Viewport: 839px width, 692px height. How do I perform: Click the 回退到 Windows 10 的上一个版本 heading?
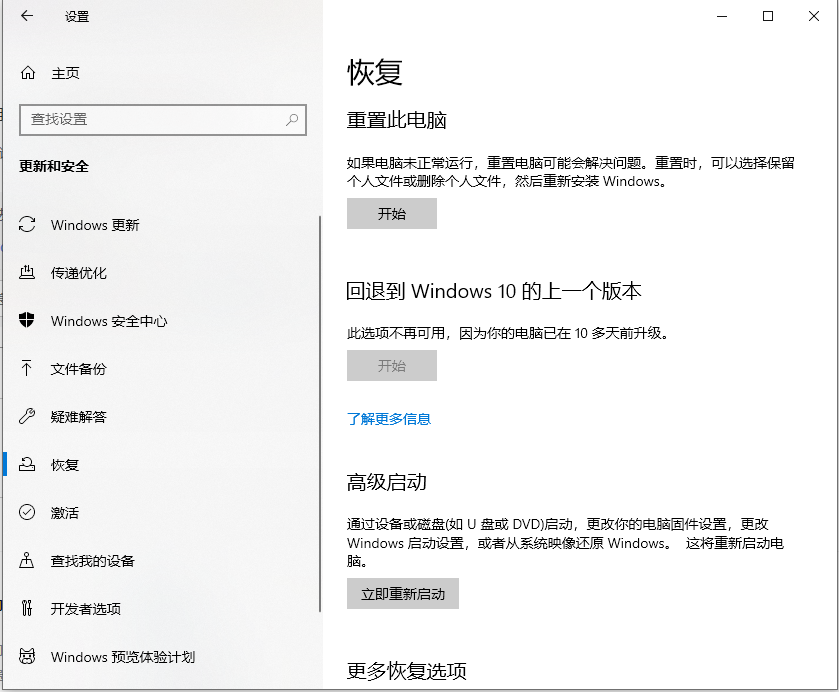tap(493, 291)
